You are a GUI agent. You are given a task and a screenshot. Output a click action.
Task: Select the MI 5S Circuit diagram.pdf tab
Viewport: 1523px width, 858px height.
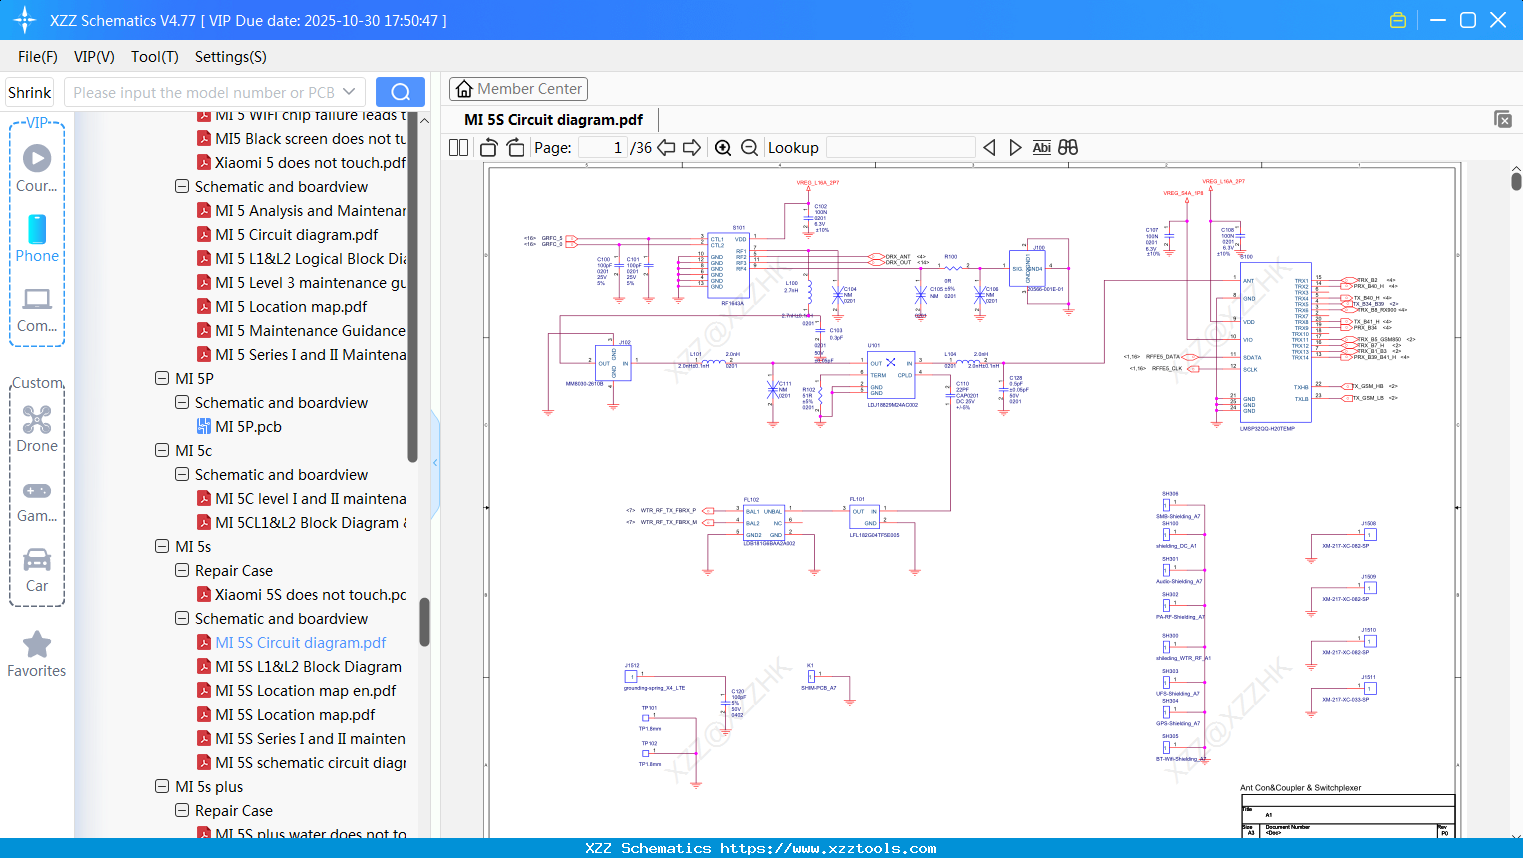553,119
